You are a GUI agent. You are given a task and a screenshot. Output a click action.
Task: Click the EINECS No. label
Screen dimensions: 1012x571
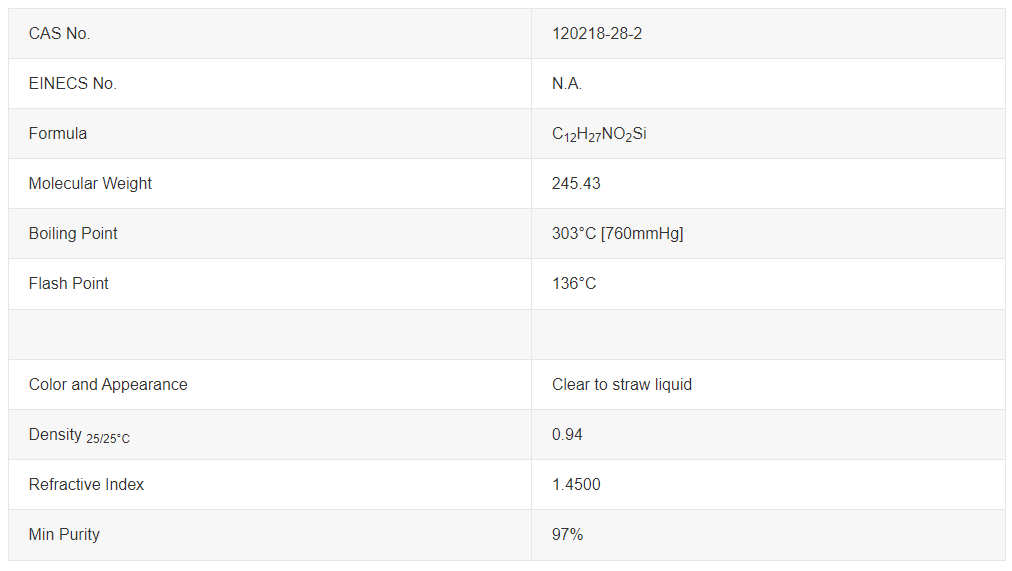tap(72, 83)
